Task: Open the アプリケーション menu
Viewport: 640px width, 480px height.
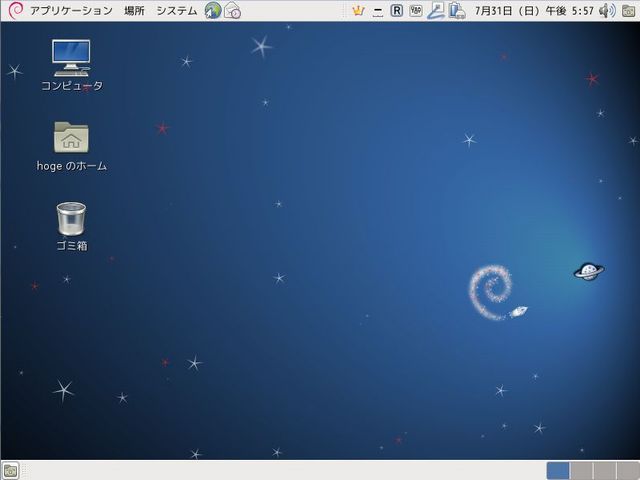Action: [x=70, y=10]
